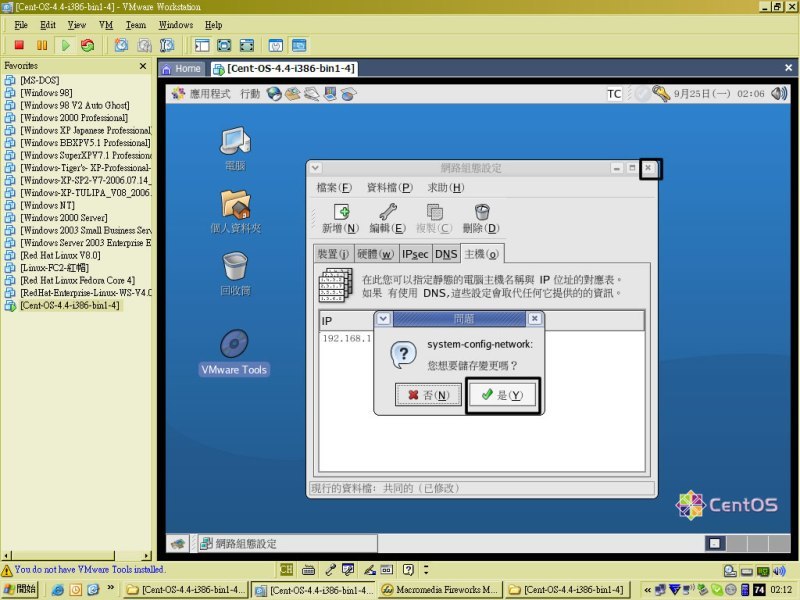Decline saving with the 否(N) button

coord(428,395)
